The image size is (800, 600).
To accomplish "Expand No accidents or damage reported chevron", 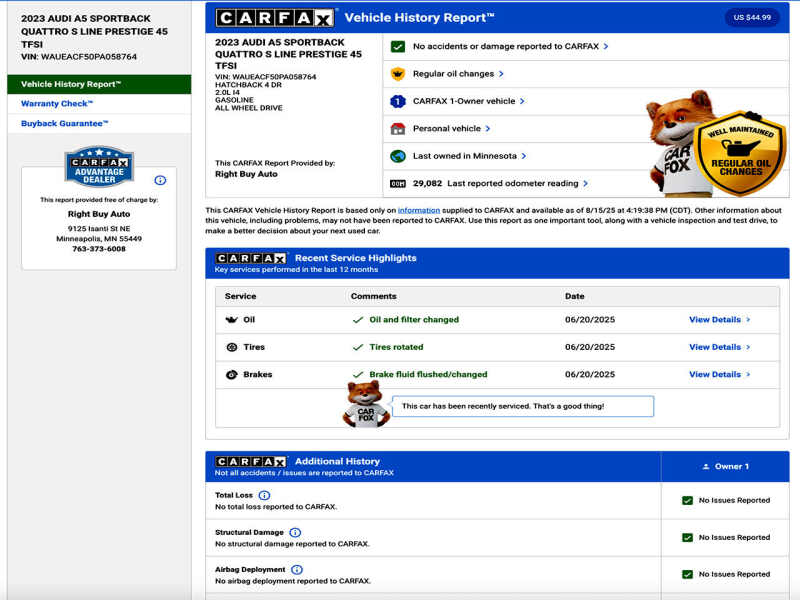I will pos(606,46).
